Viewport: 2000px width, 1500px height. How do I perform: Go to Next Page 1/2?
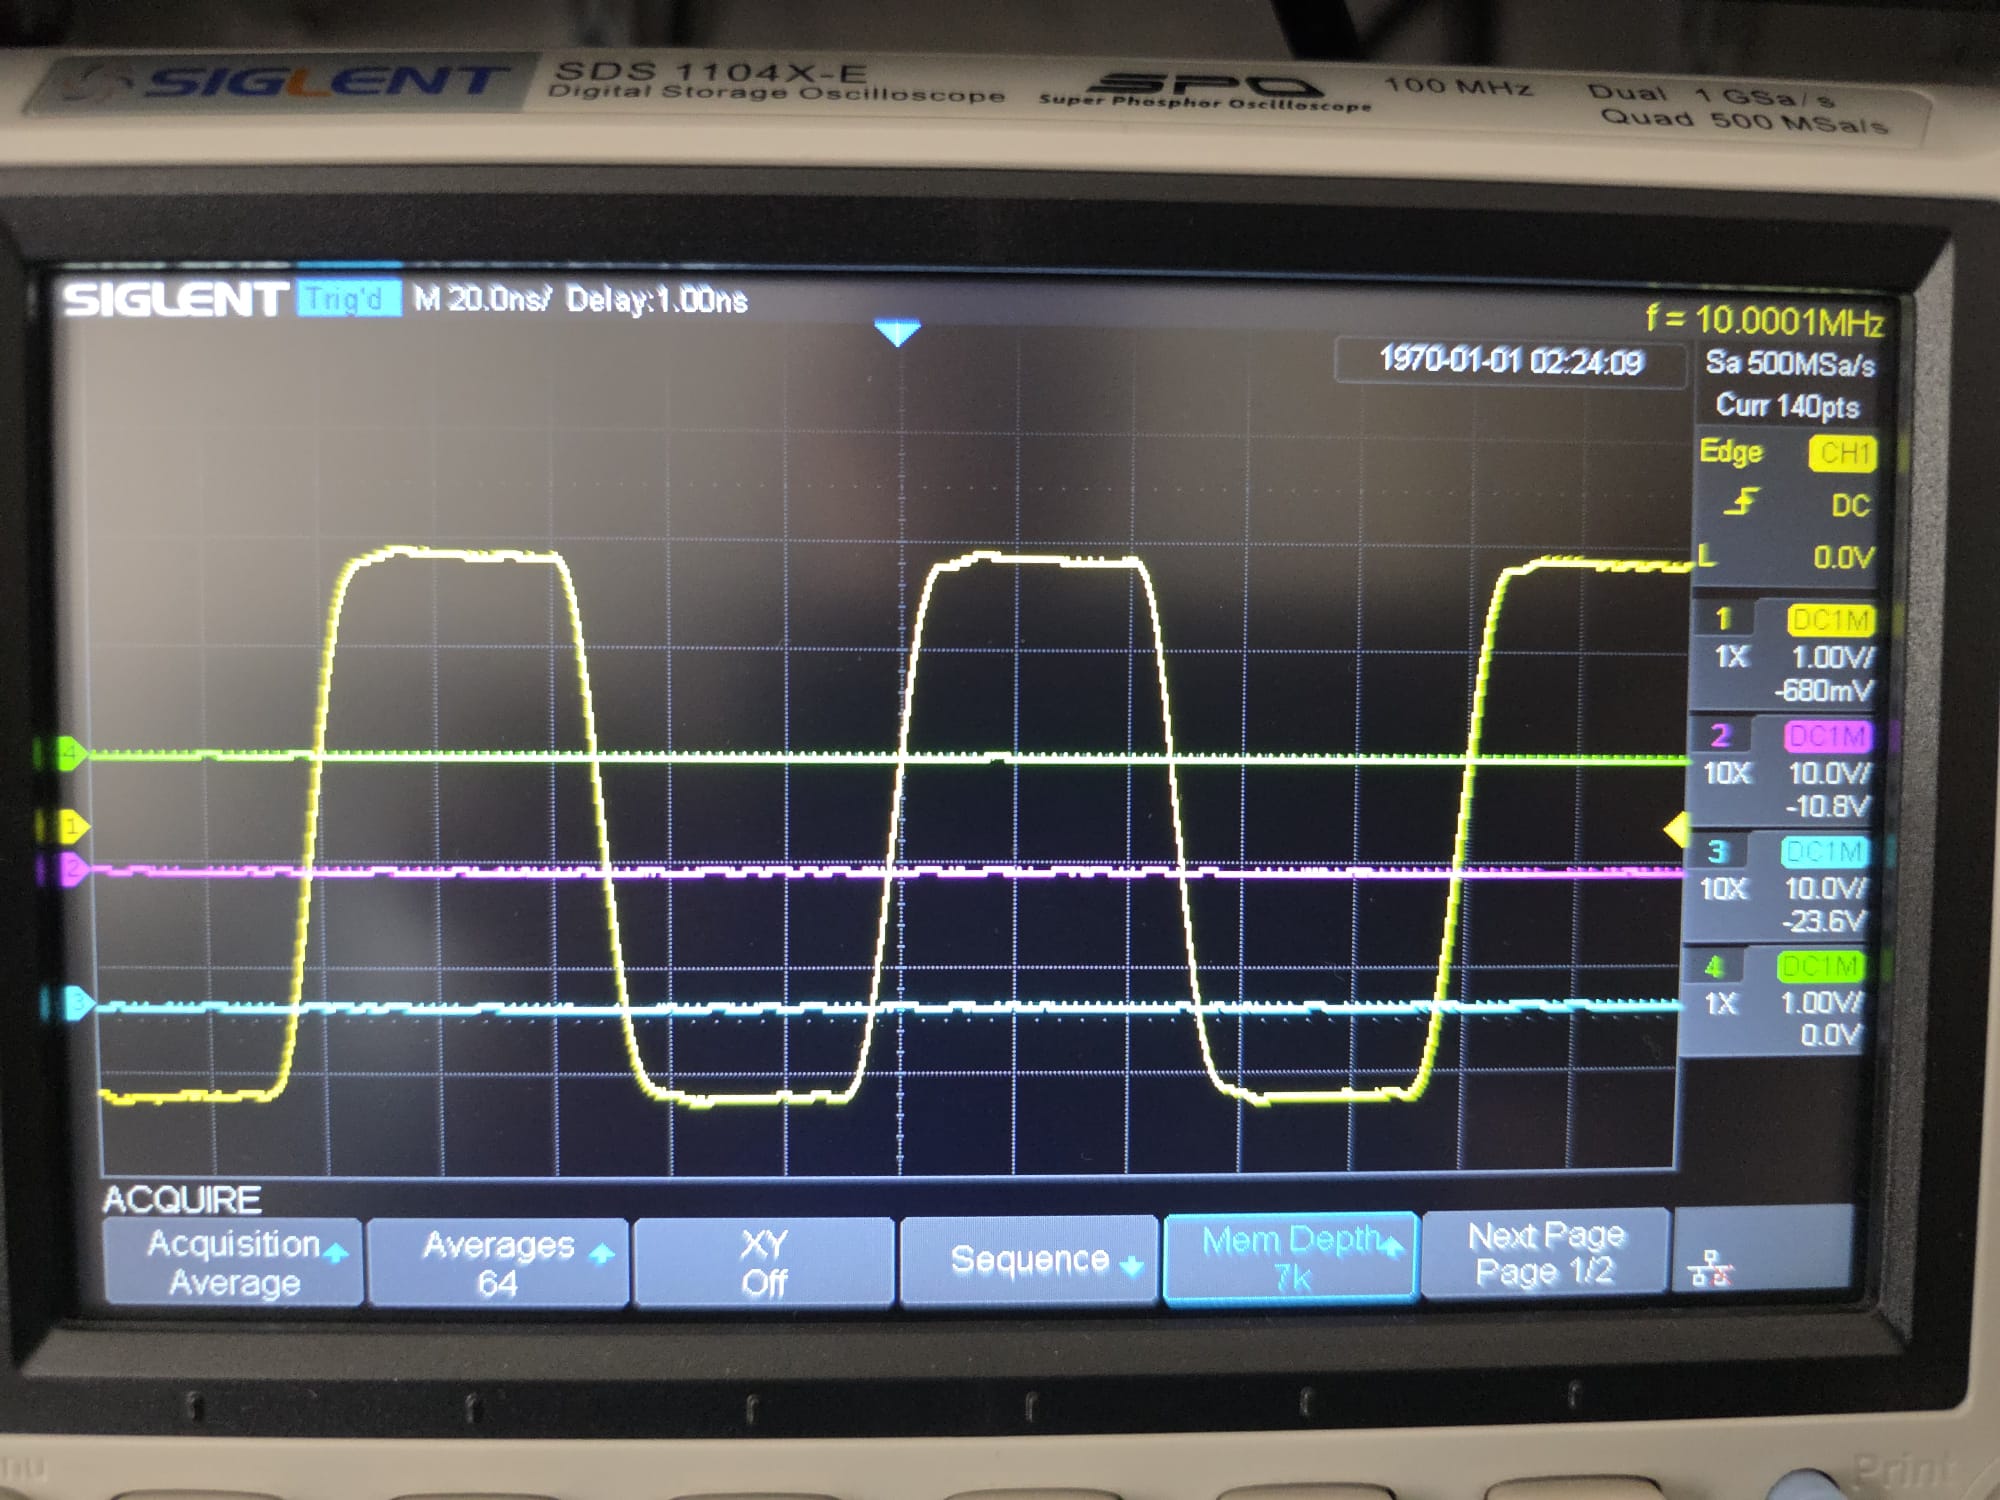(1545, 1254)
